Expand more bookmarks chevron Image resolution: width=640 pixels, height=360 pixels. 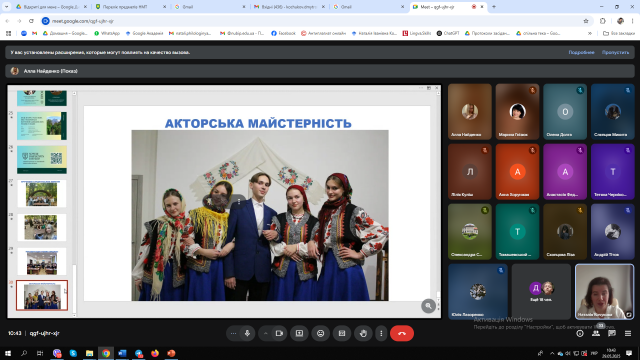590,33
